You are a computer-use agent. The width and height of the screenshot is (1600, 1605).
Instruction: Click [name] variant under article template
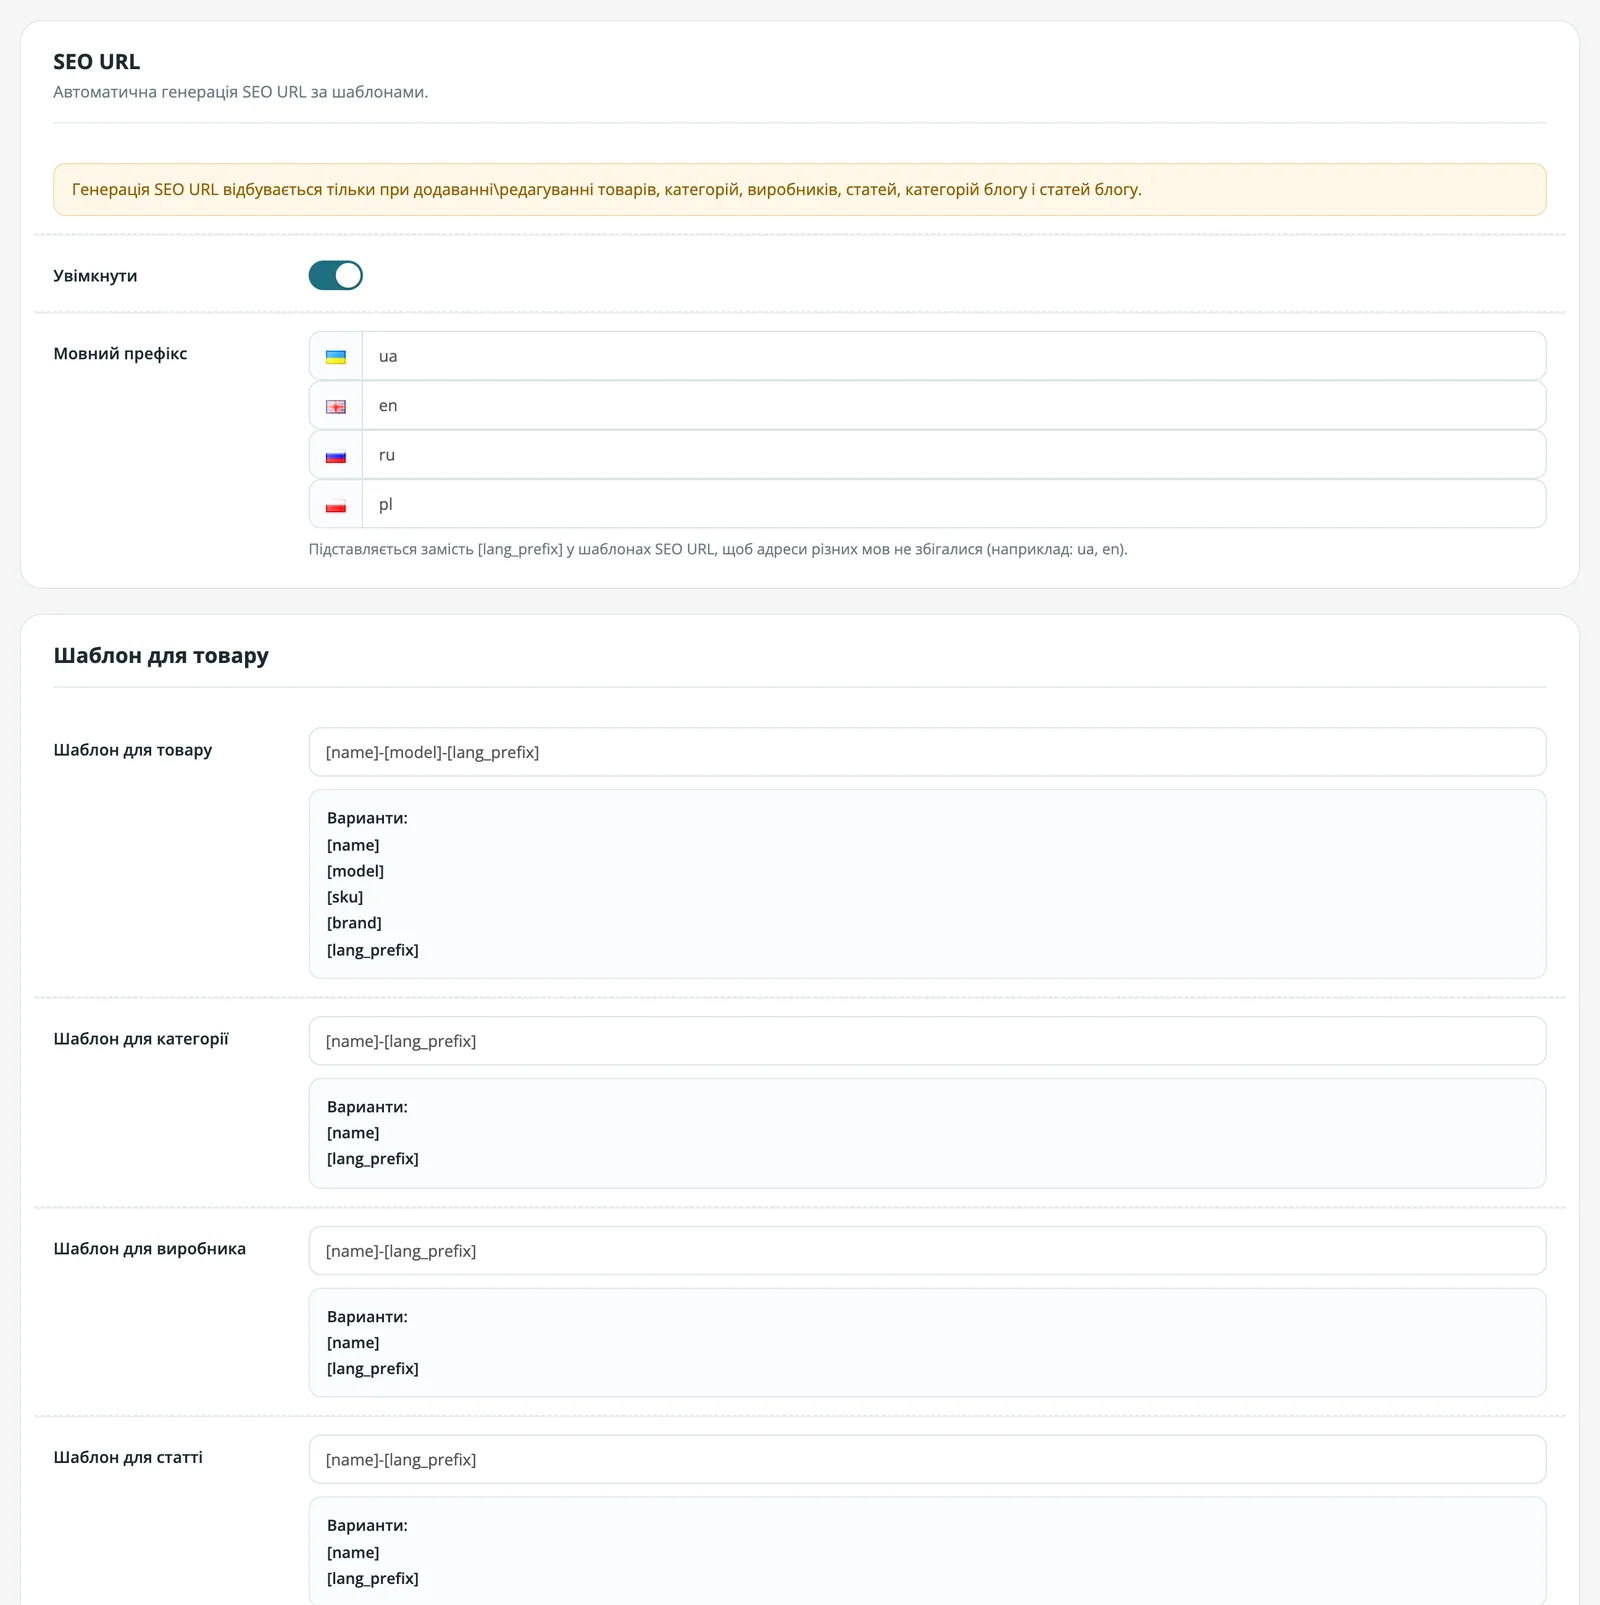coord(353,1553)
